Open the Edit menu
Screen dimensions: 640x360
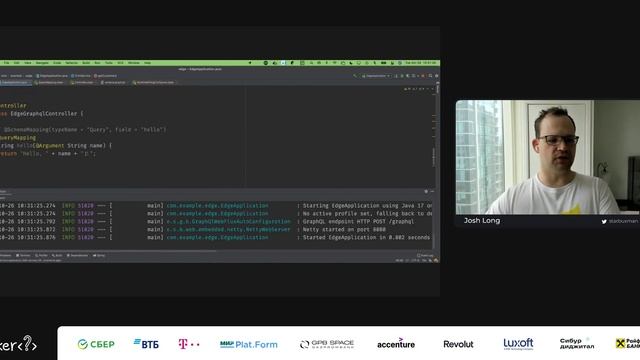click(x=16, y=63)
